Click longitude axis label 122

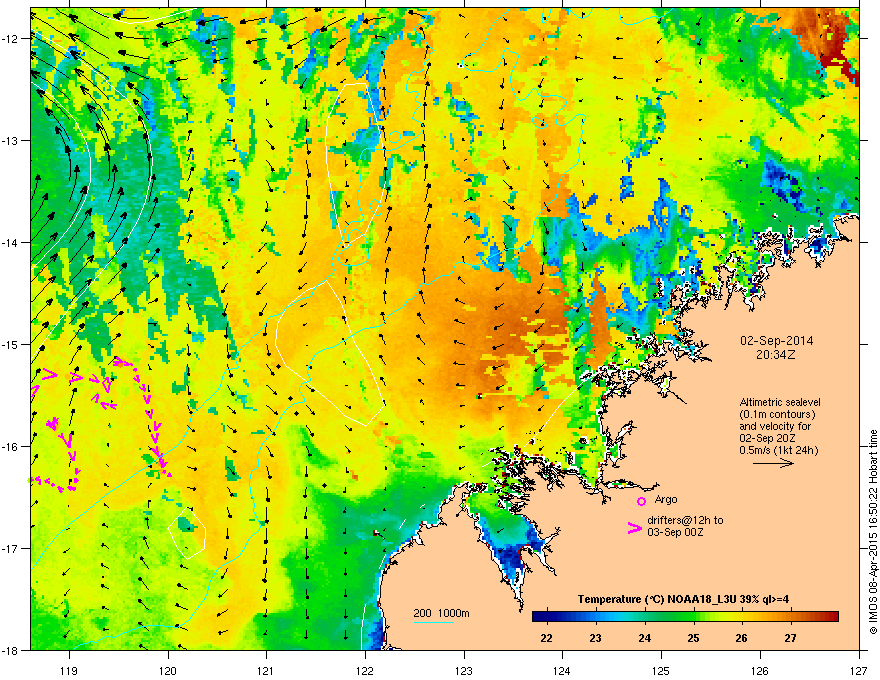click(365, 670)
